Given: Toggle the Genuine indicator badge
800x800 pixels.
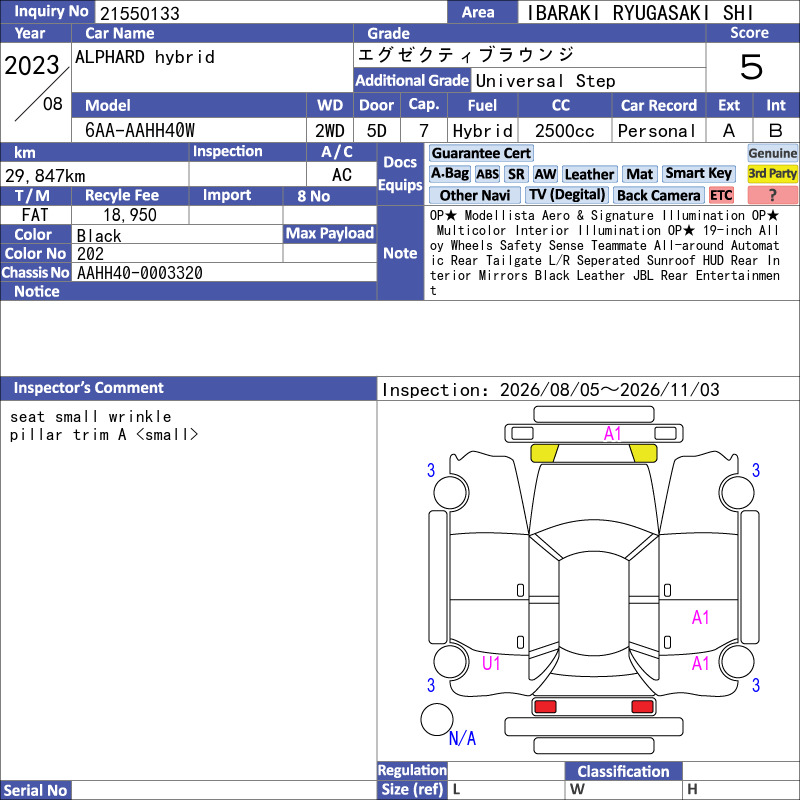Looking at the screenshot, I should 772,153.
